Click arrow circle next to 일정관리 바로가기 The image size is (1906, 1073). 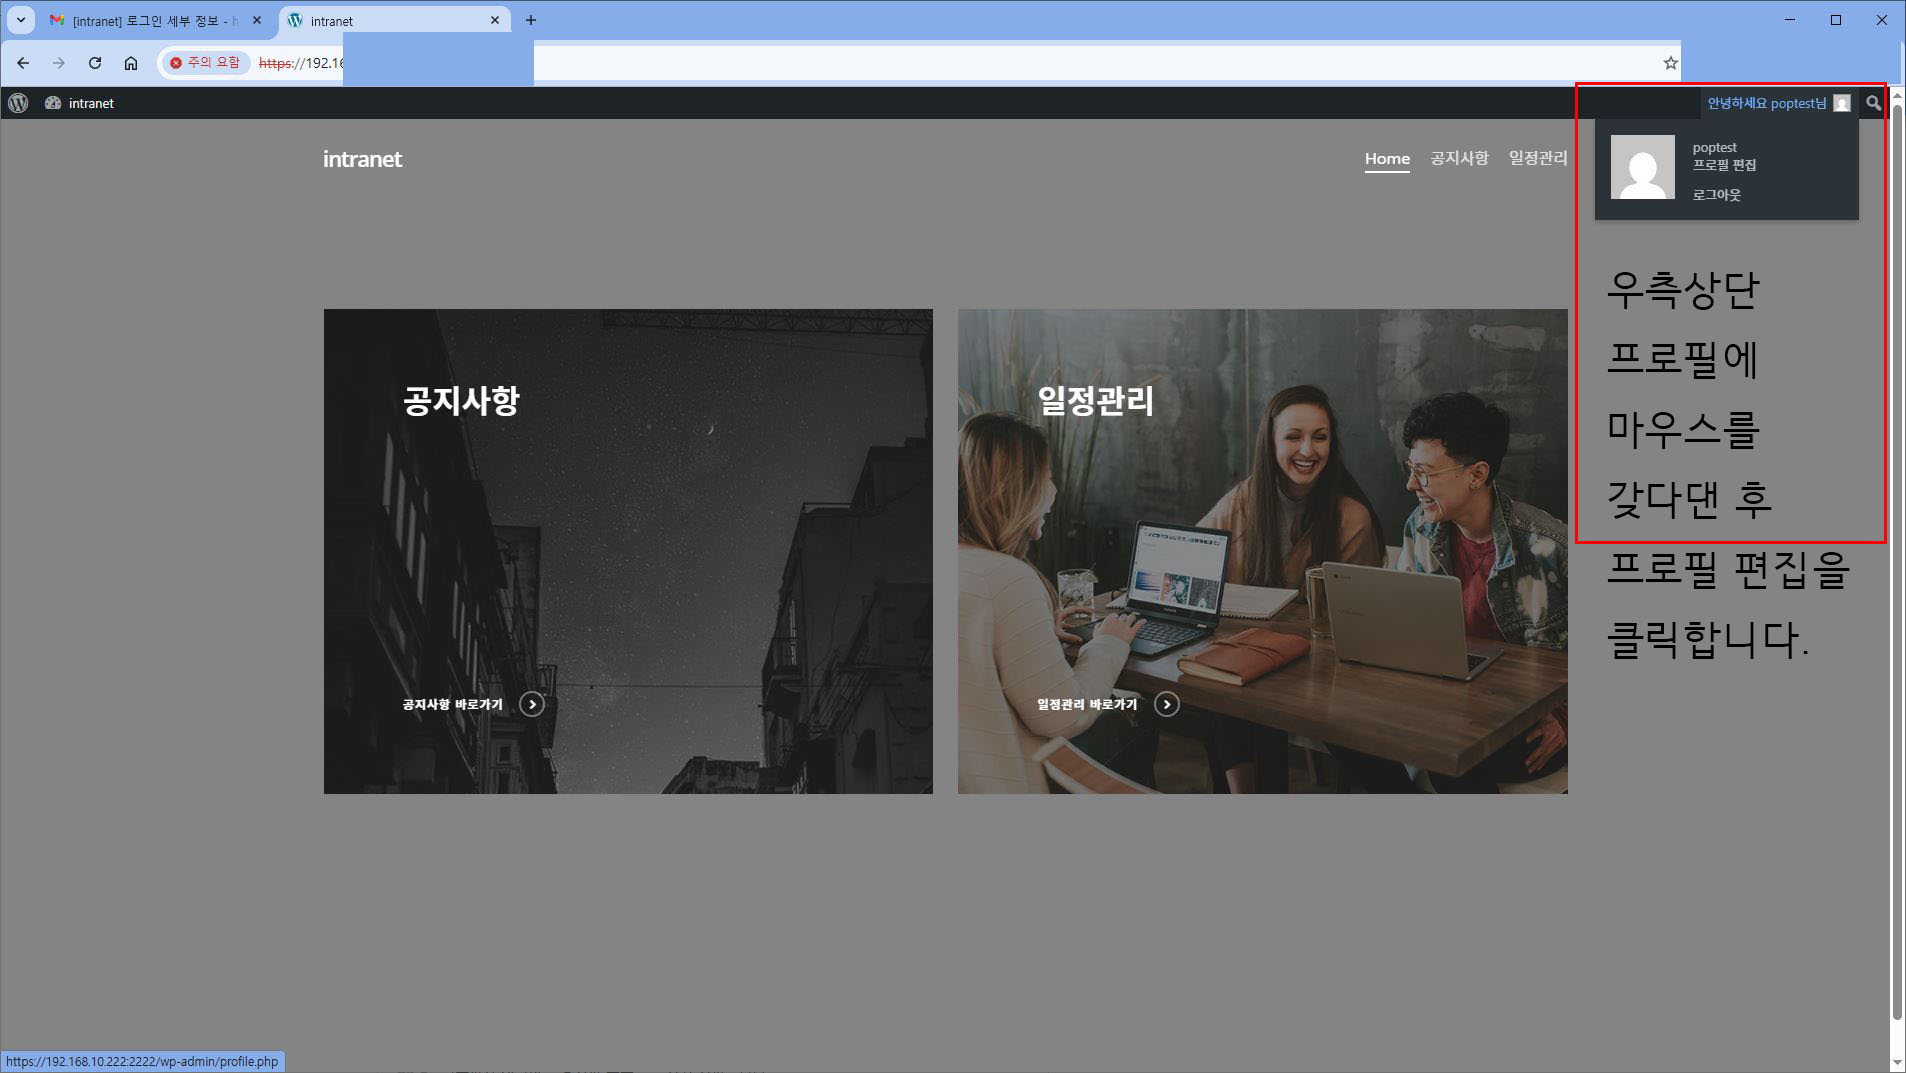click(x=1166, y=705)
